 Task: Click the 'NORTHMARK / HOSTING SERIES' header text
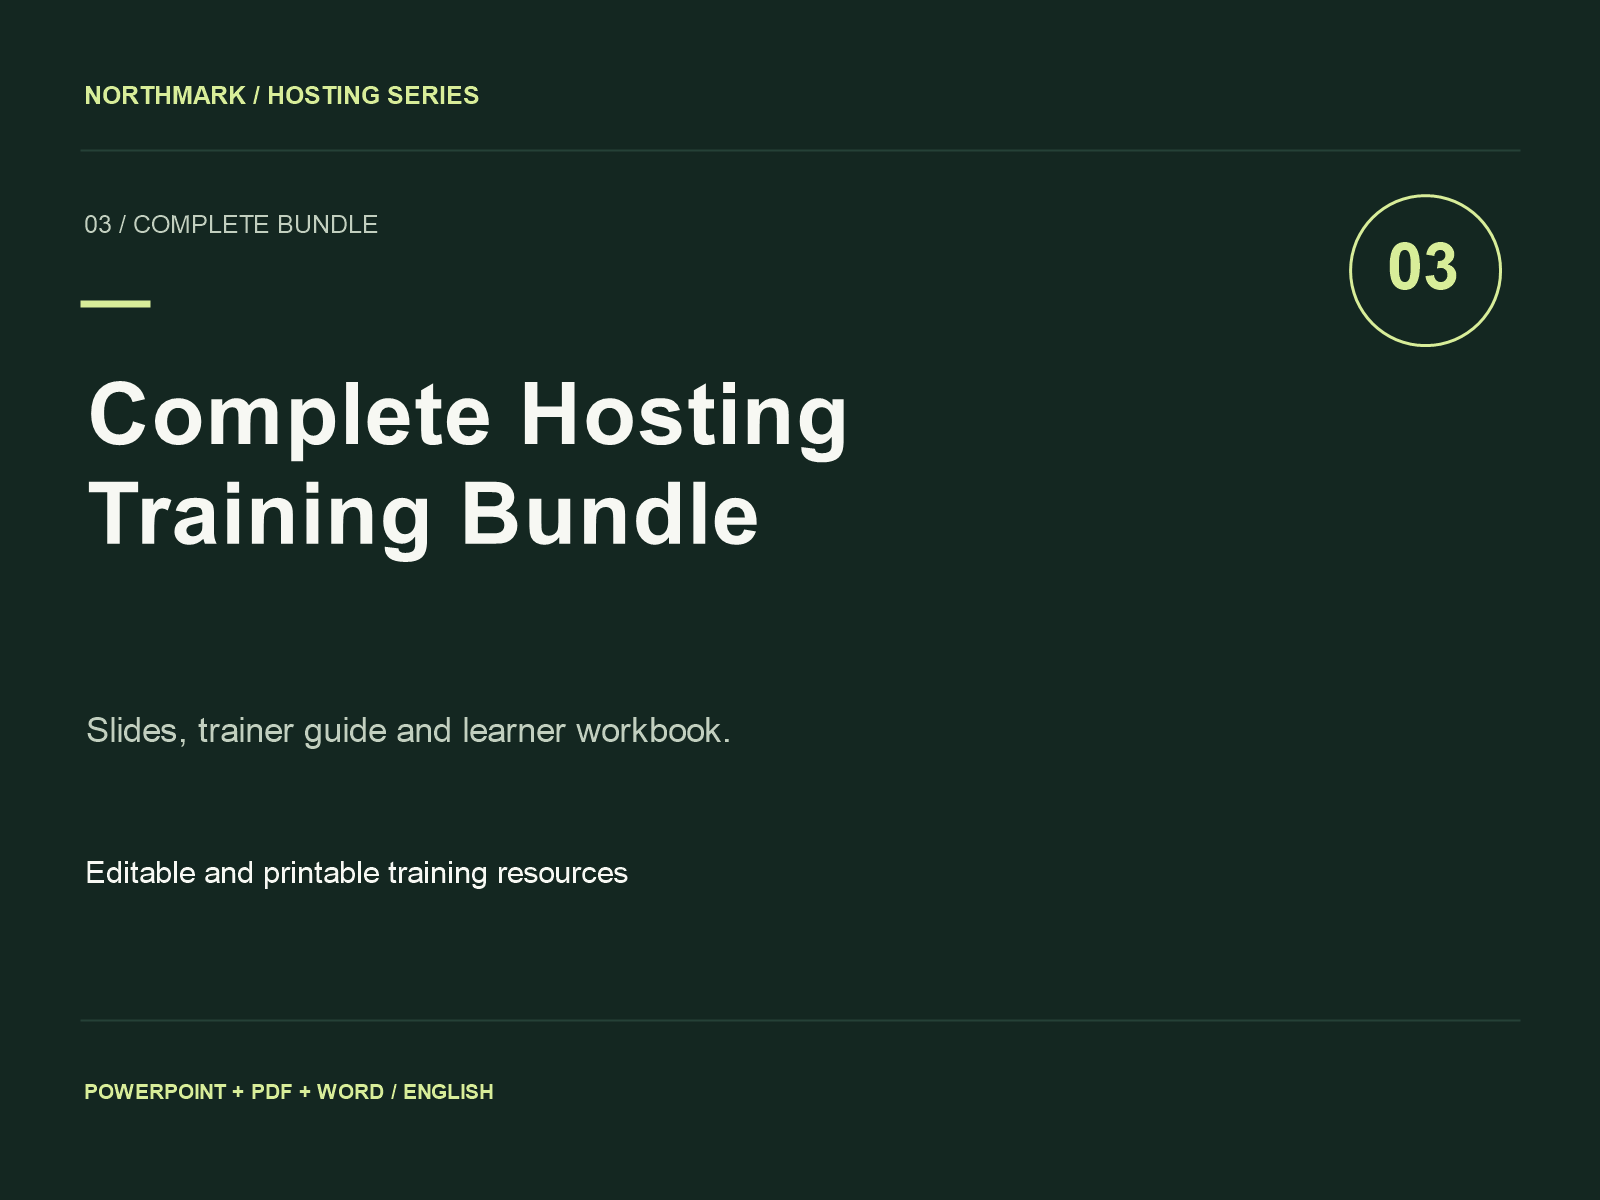coord(282,95)
